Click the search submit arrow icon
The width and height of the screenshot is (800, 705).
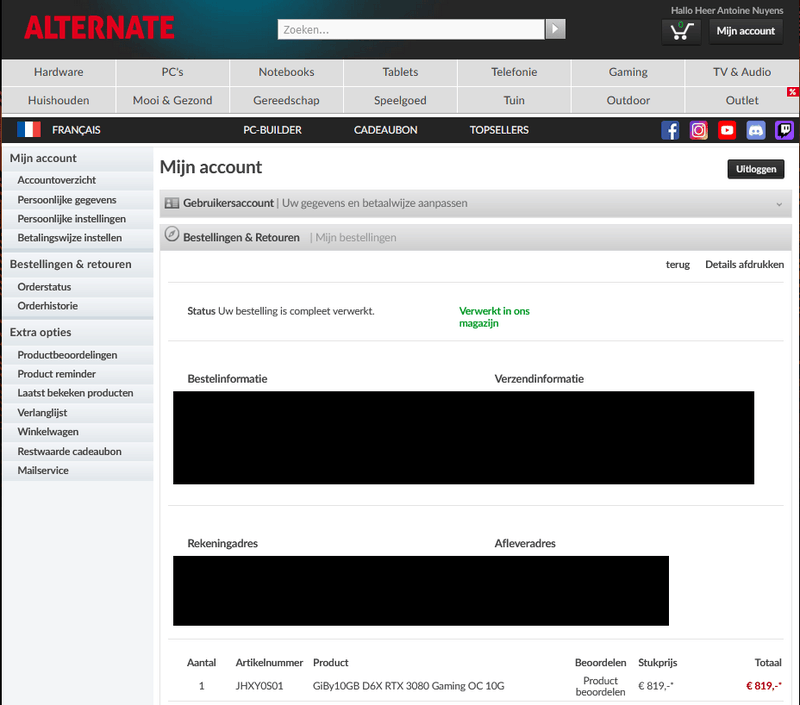[x=555, y=29]
